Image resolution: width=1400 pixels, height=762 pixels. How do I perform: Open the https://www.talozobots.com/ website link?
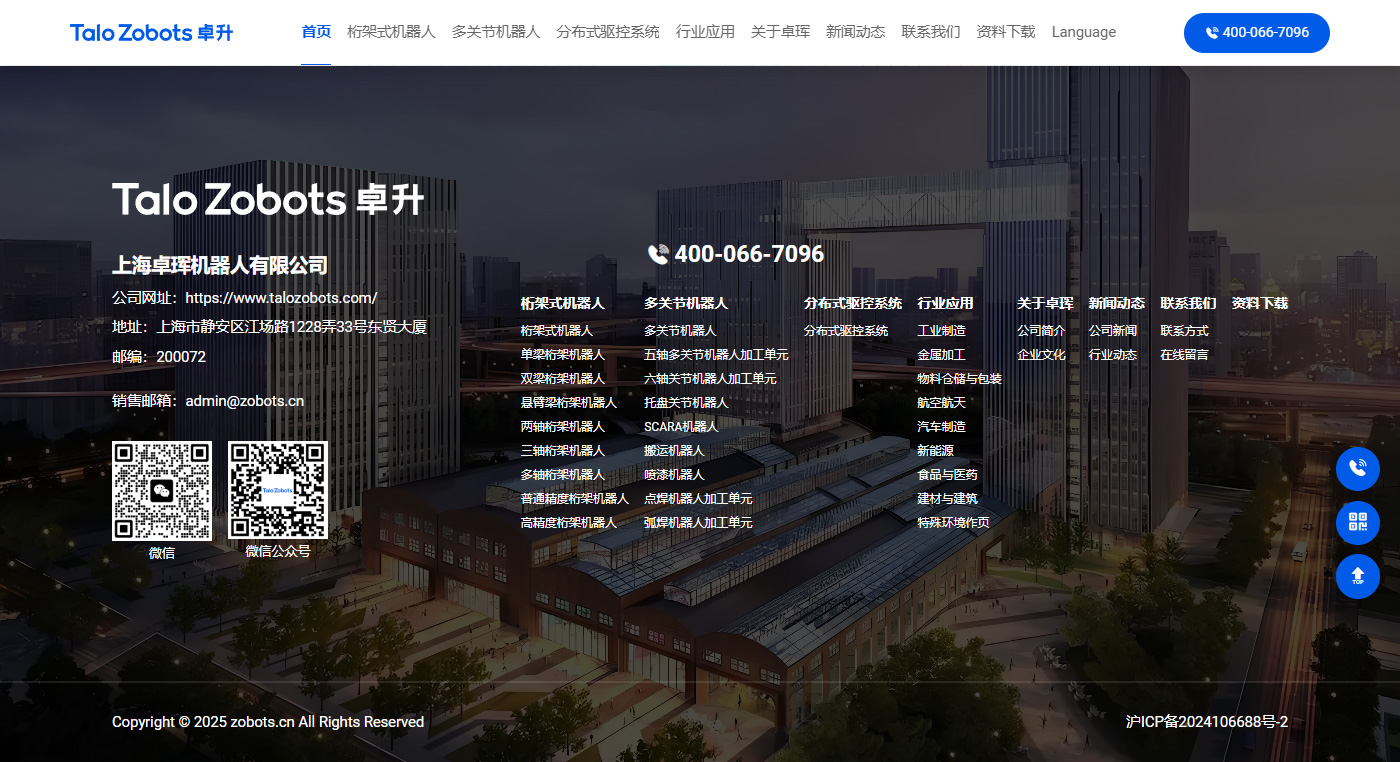(x=282, y=298)
